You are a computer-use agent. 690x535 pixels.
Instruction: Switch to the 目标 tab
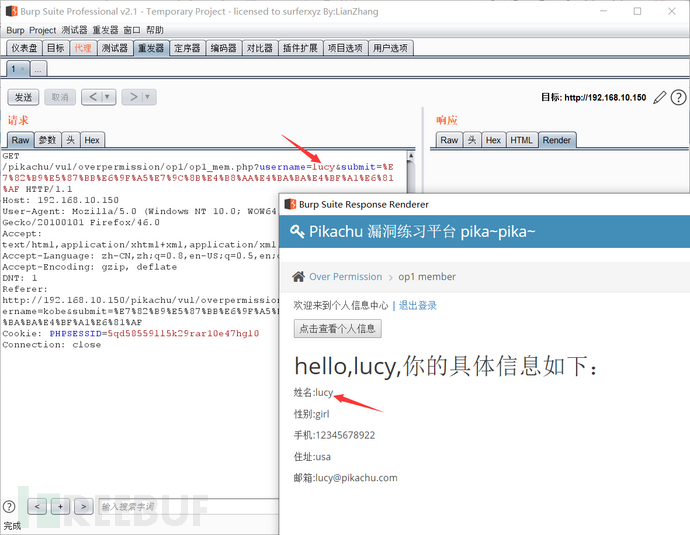(56, 48)
